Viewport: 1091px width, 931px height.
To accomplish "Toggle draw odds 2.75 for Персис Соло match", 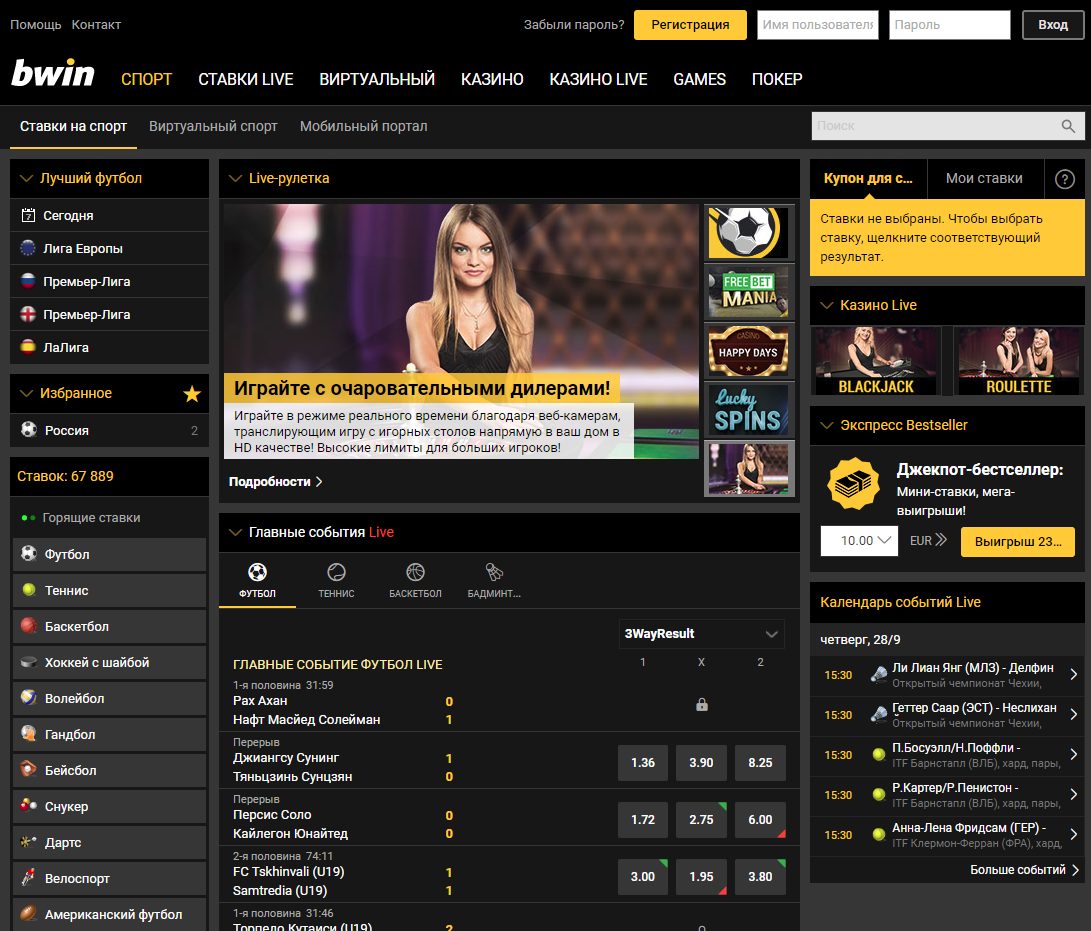I will tap(701, 820).
